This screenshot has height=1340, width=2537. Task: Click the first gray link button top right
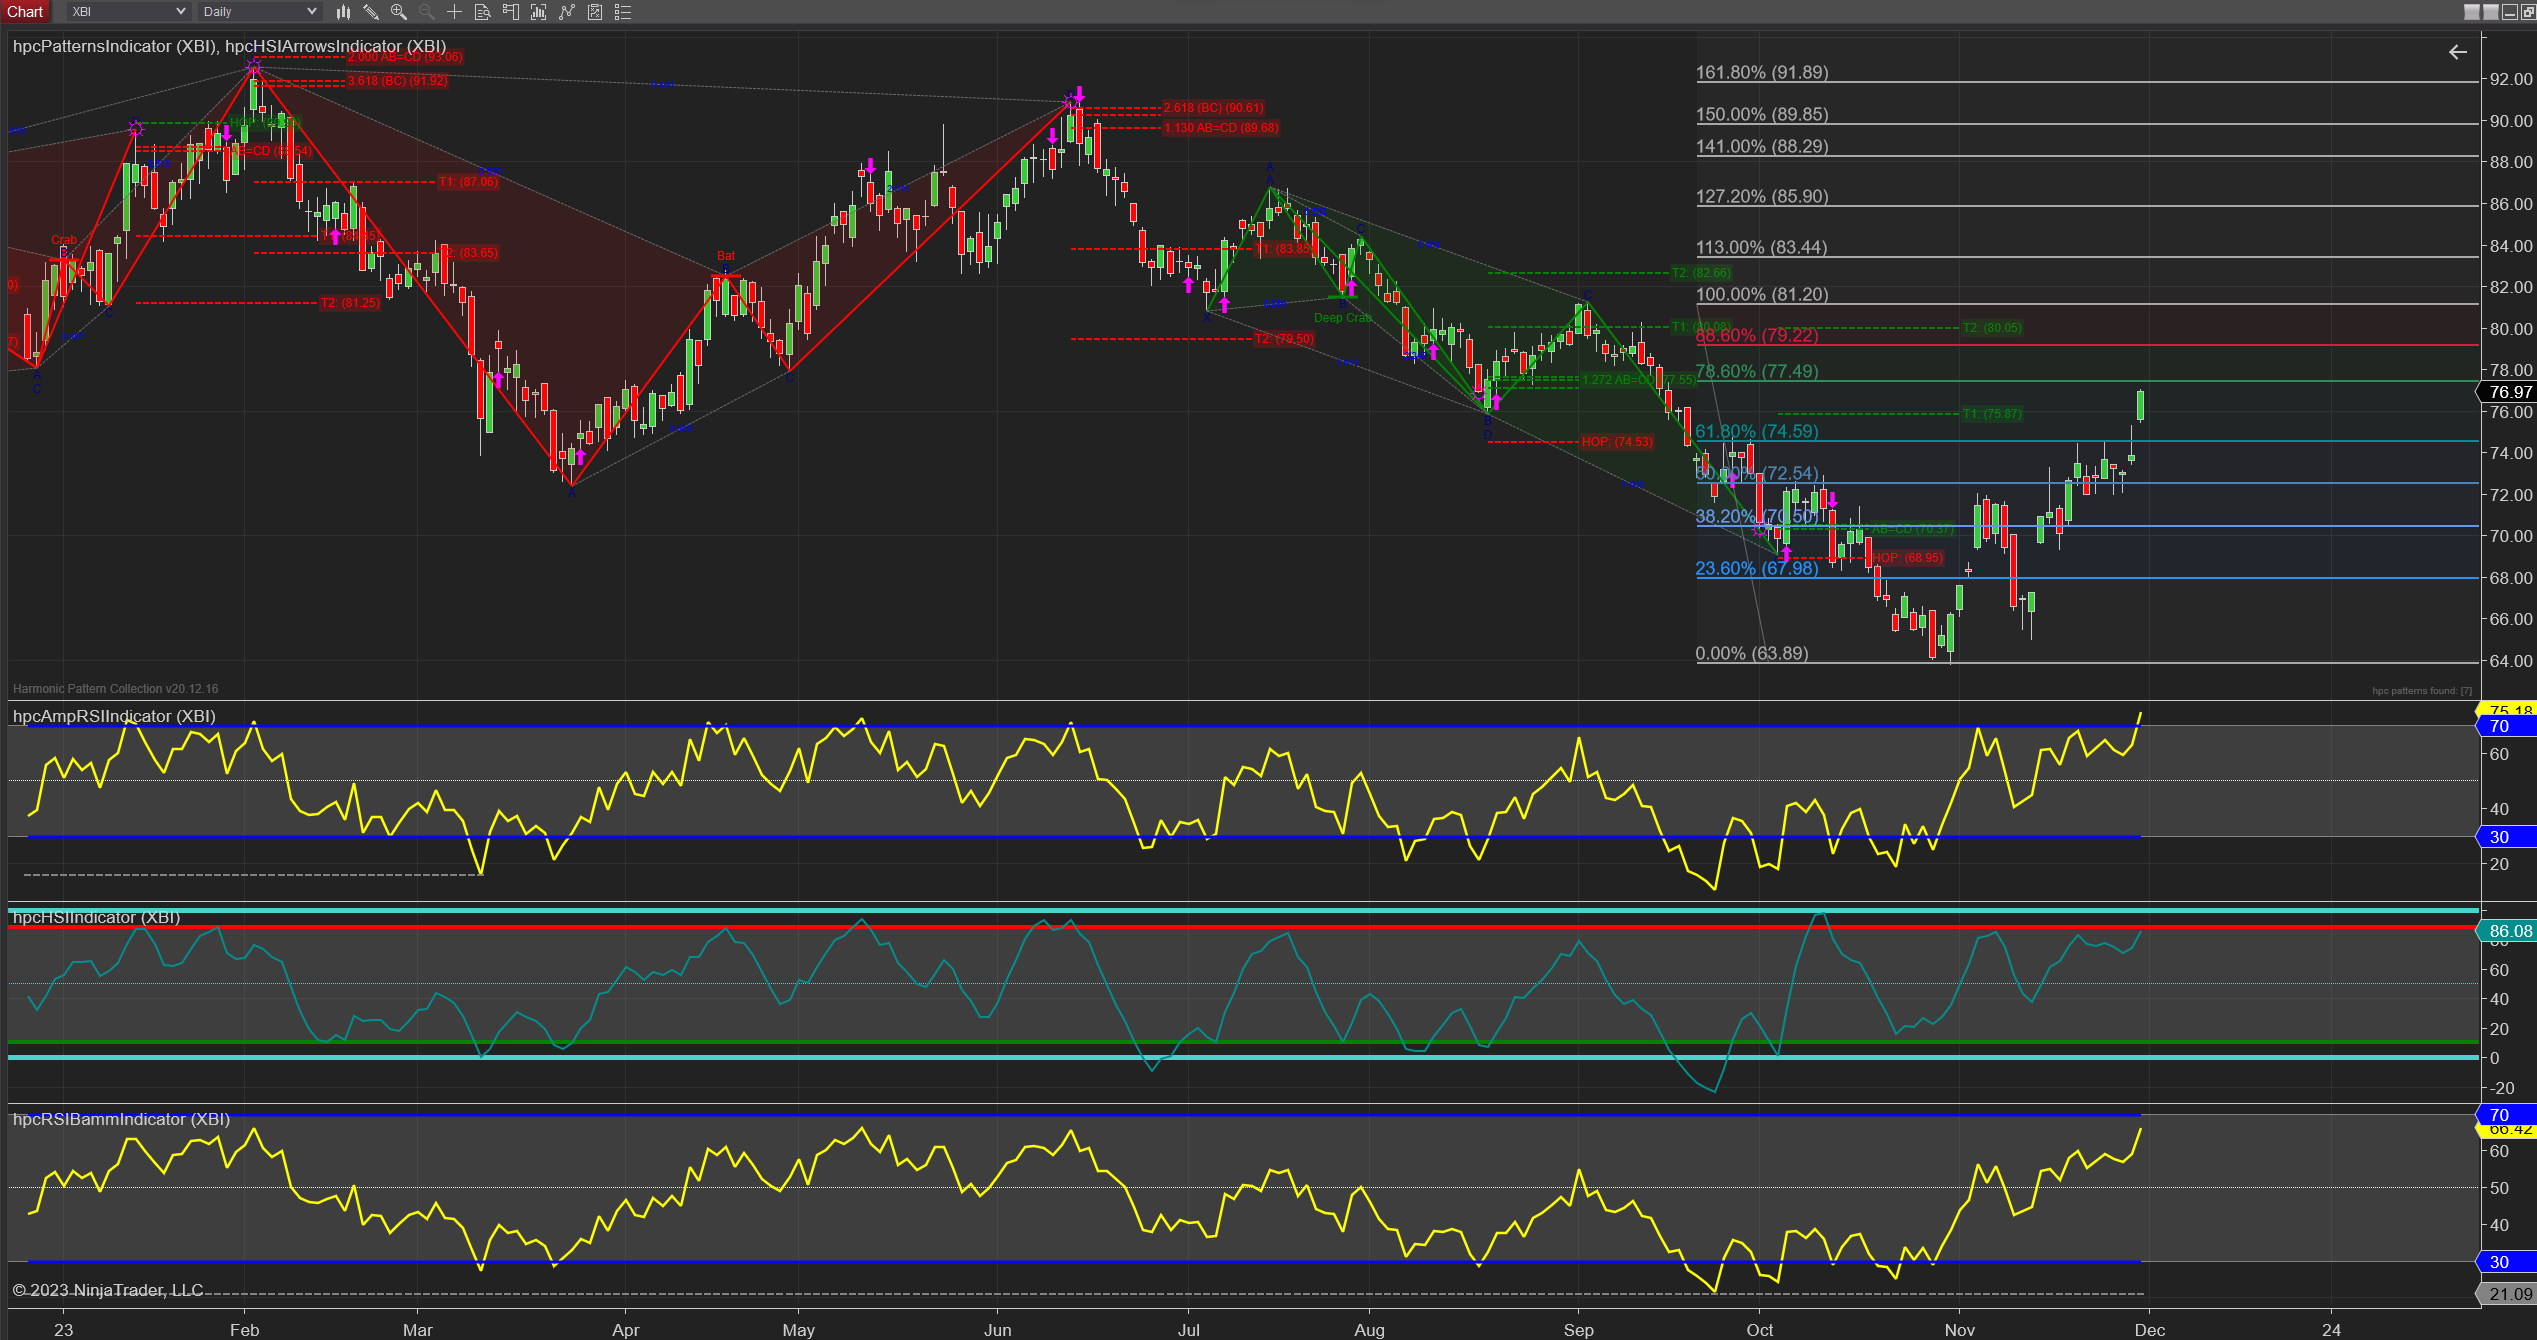pos(2472,12)
